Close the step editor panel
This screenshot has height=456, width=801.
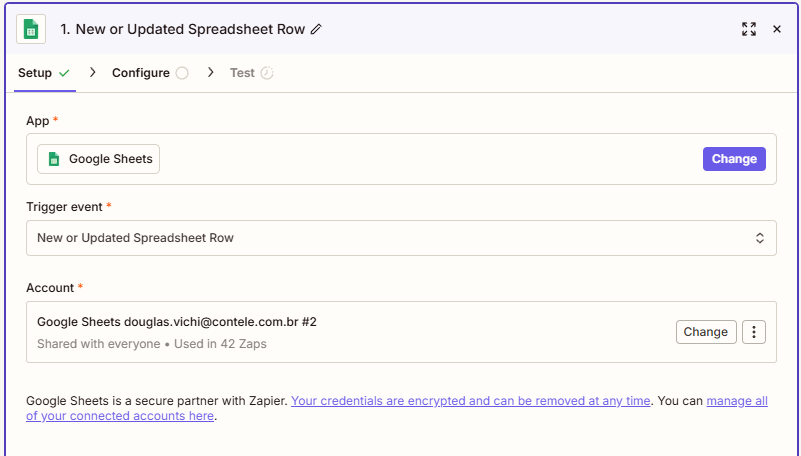777,29
